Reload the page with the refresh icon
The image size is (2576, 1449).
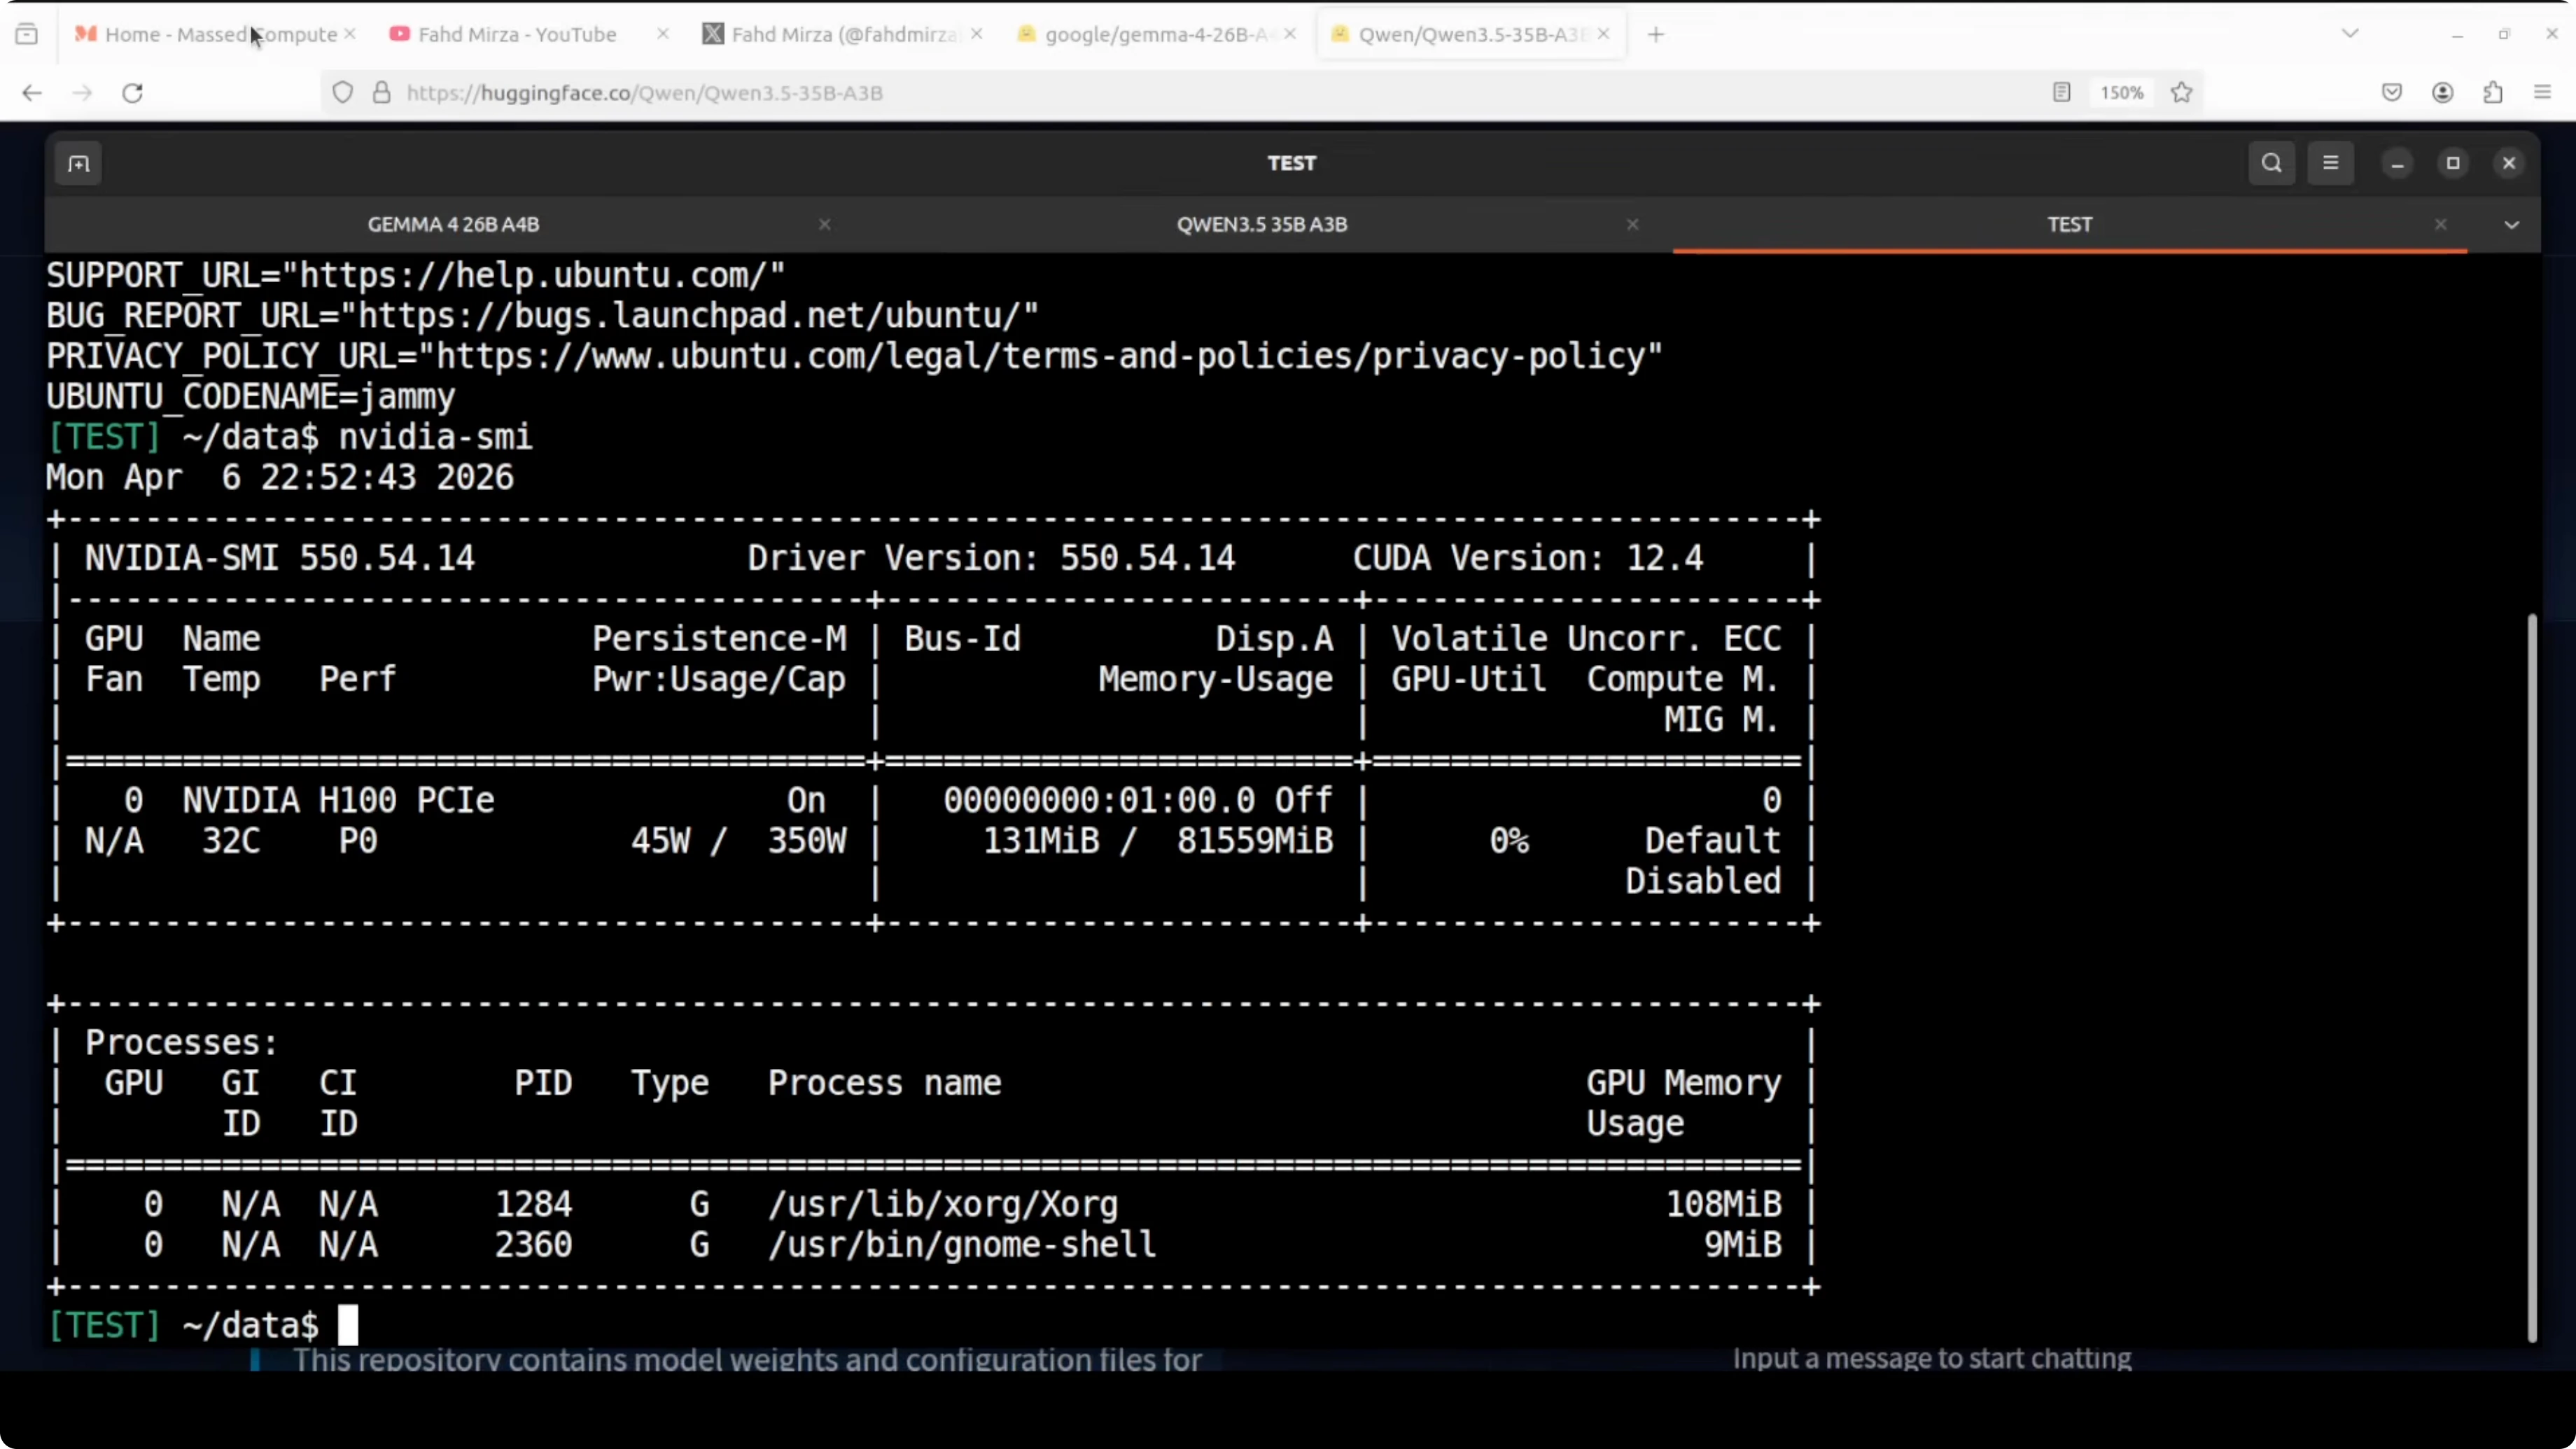(132, 93)
